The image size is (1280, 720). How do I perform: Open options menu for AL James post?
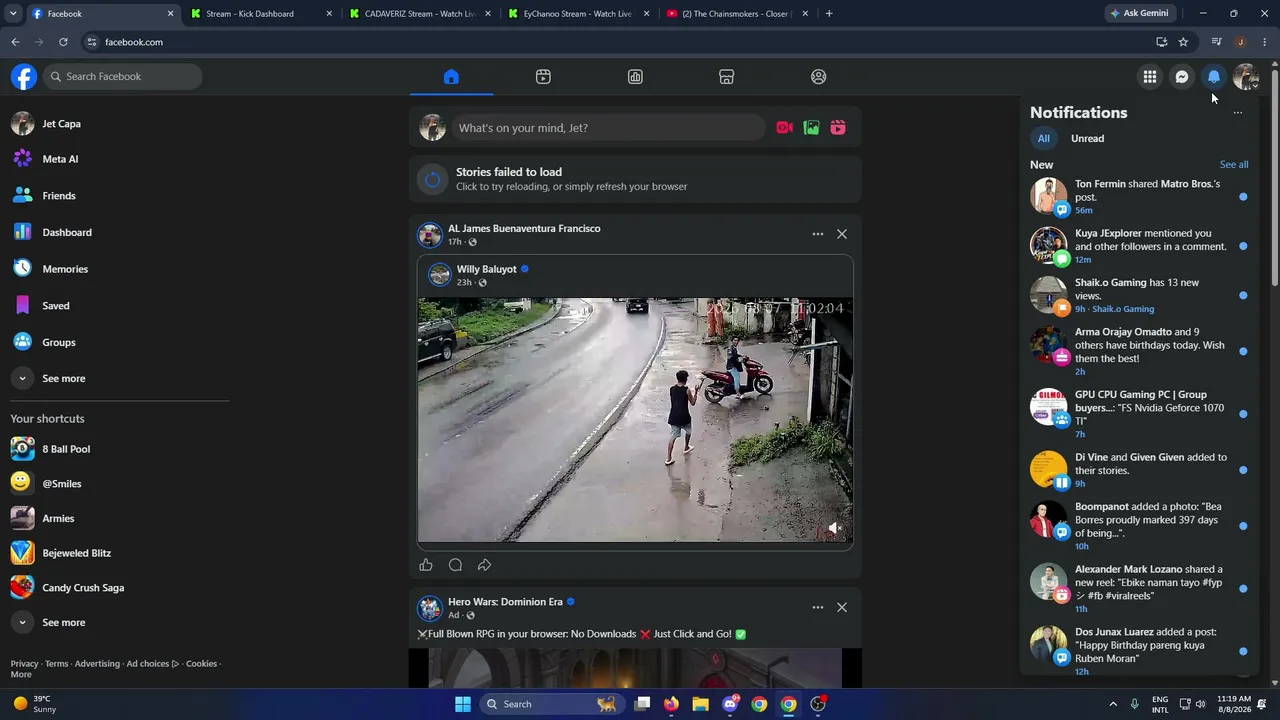click(818, 234)
